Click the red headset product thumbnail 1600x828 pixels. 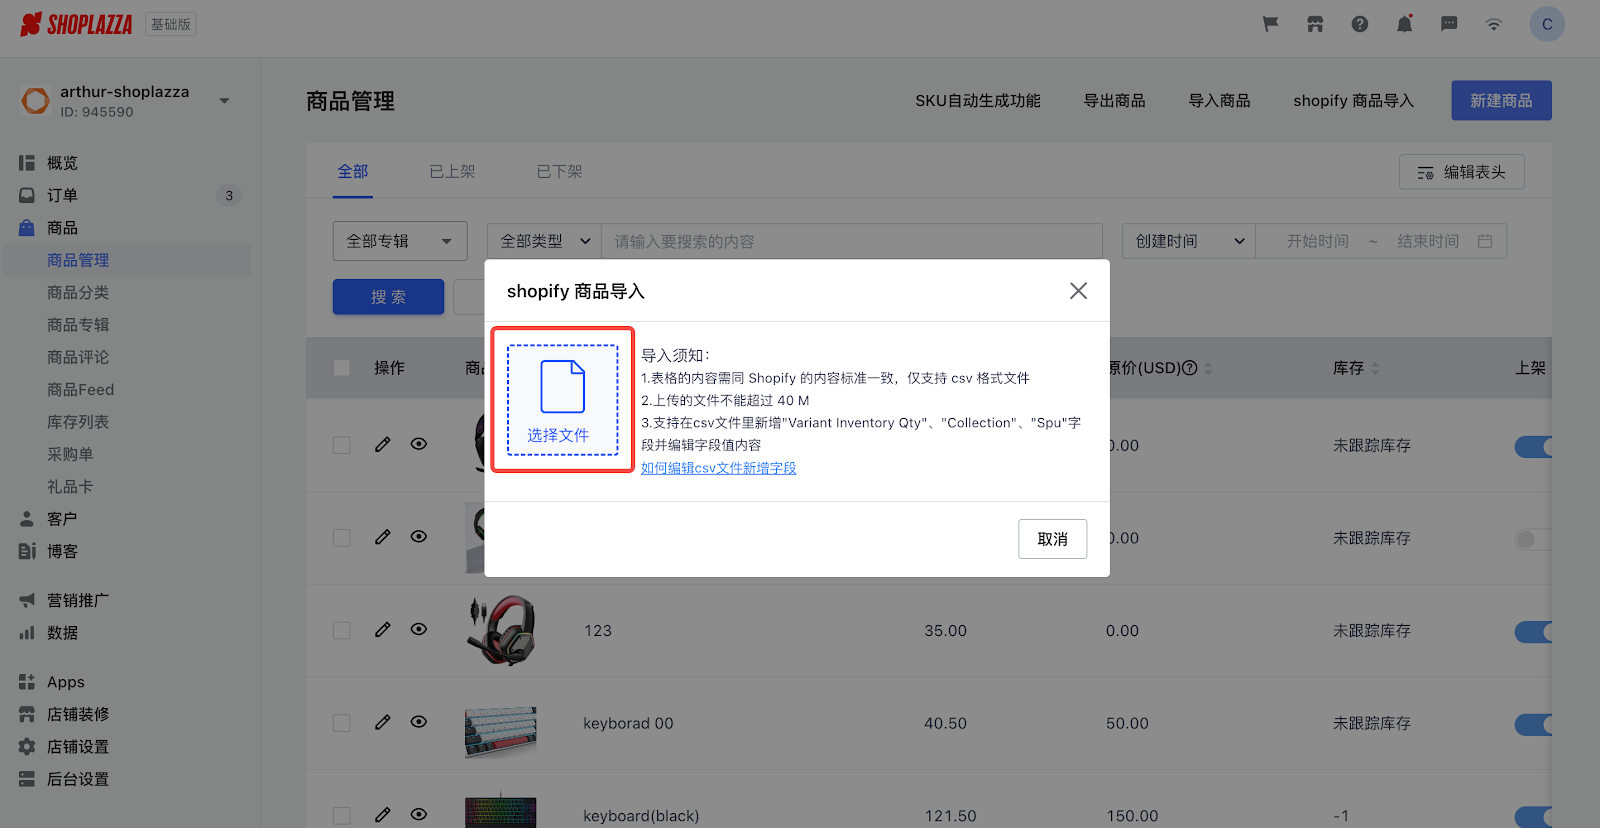coord(501,631)
